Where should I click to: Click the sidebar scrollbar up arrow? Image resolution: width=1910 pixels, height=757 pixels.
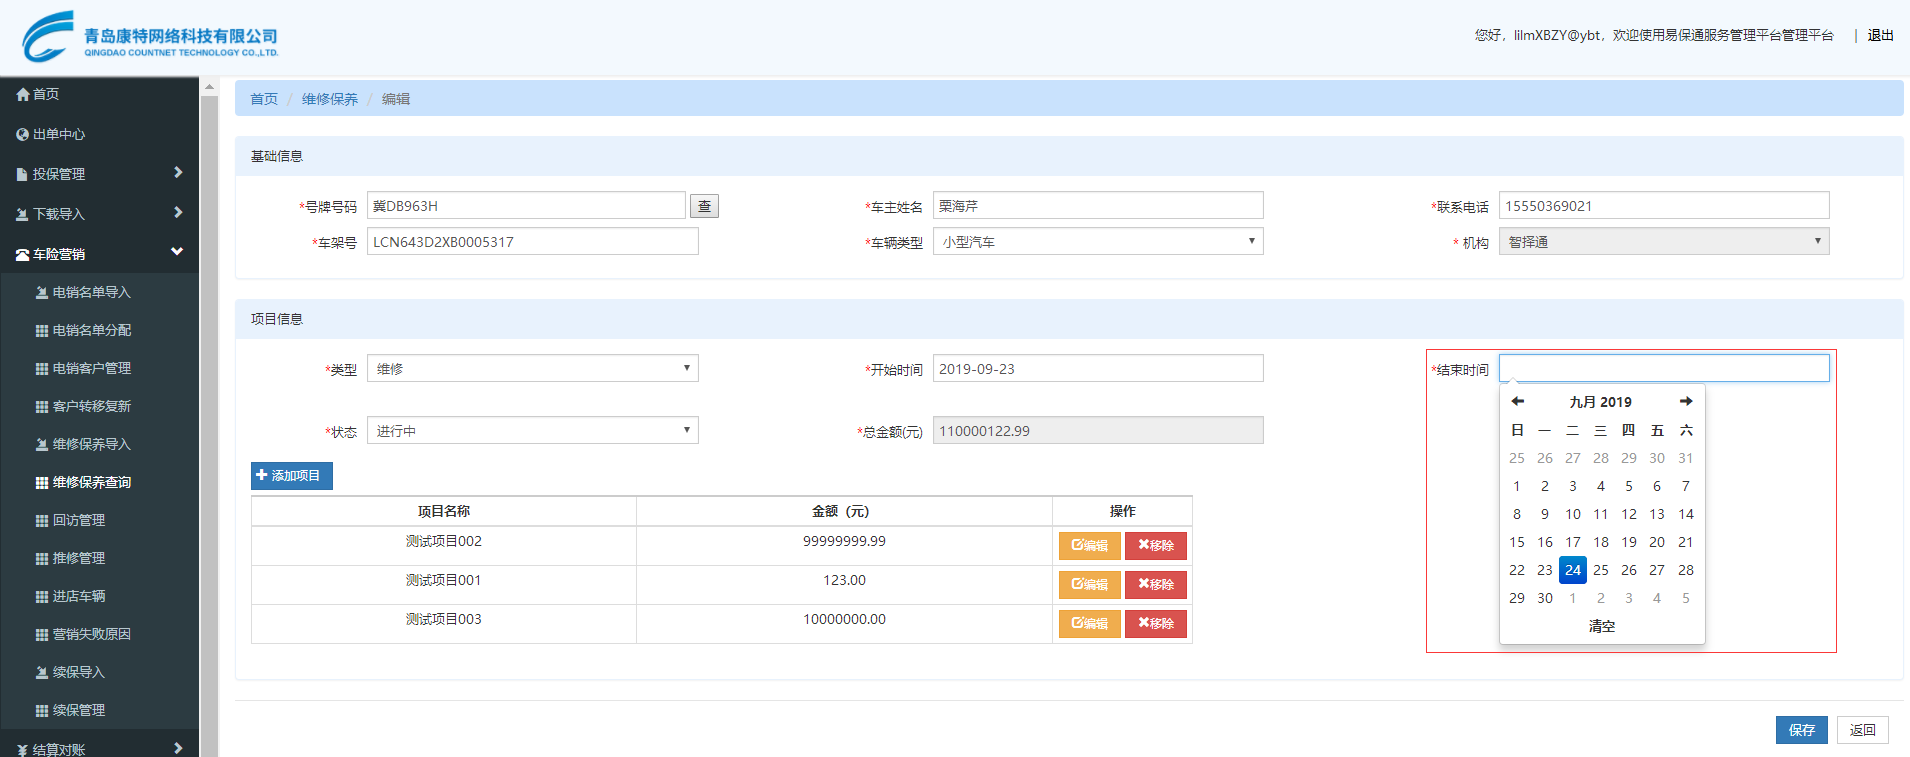point(209,87)
